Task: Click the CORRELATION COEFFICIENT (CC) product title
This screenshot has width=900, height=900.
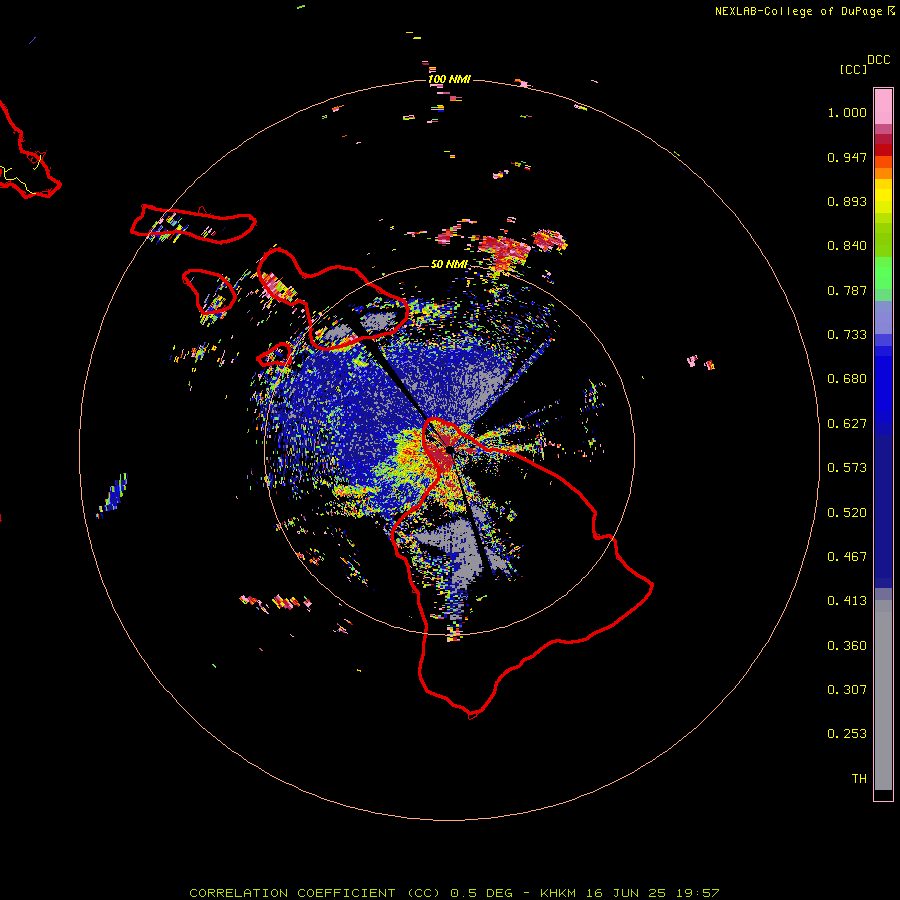Action: click(315, 893)
